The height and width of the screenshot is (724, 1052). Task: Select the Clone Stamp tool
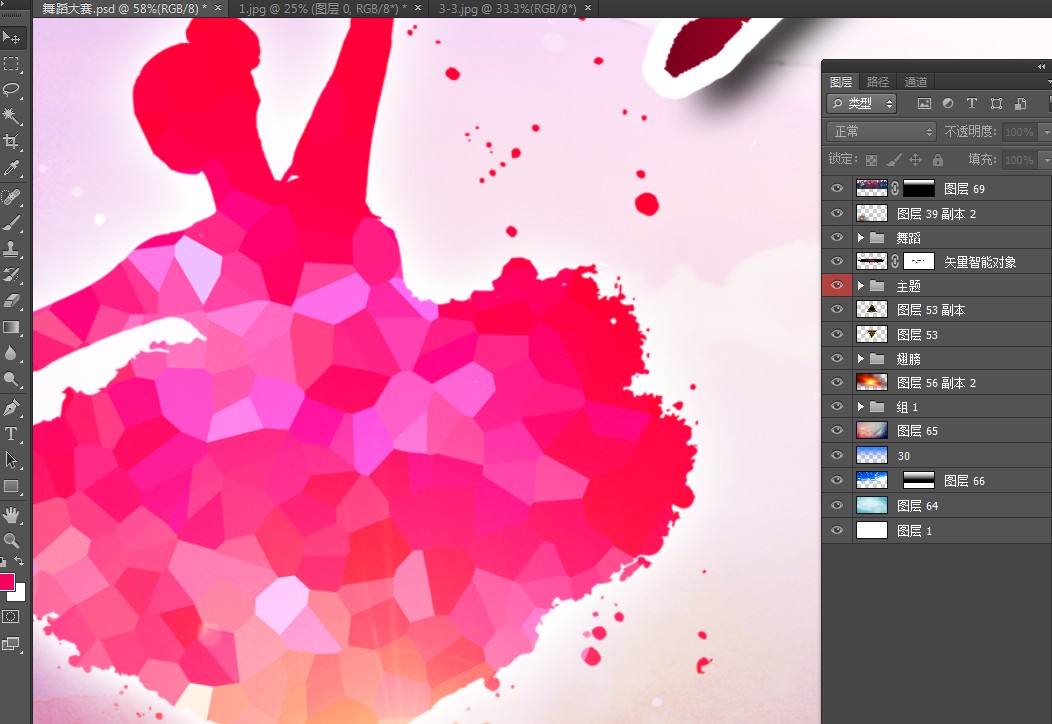[11, 249]
